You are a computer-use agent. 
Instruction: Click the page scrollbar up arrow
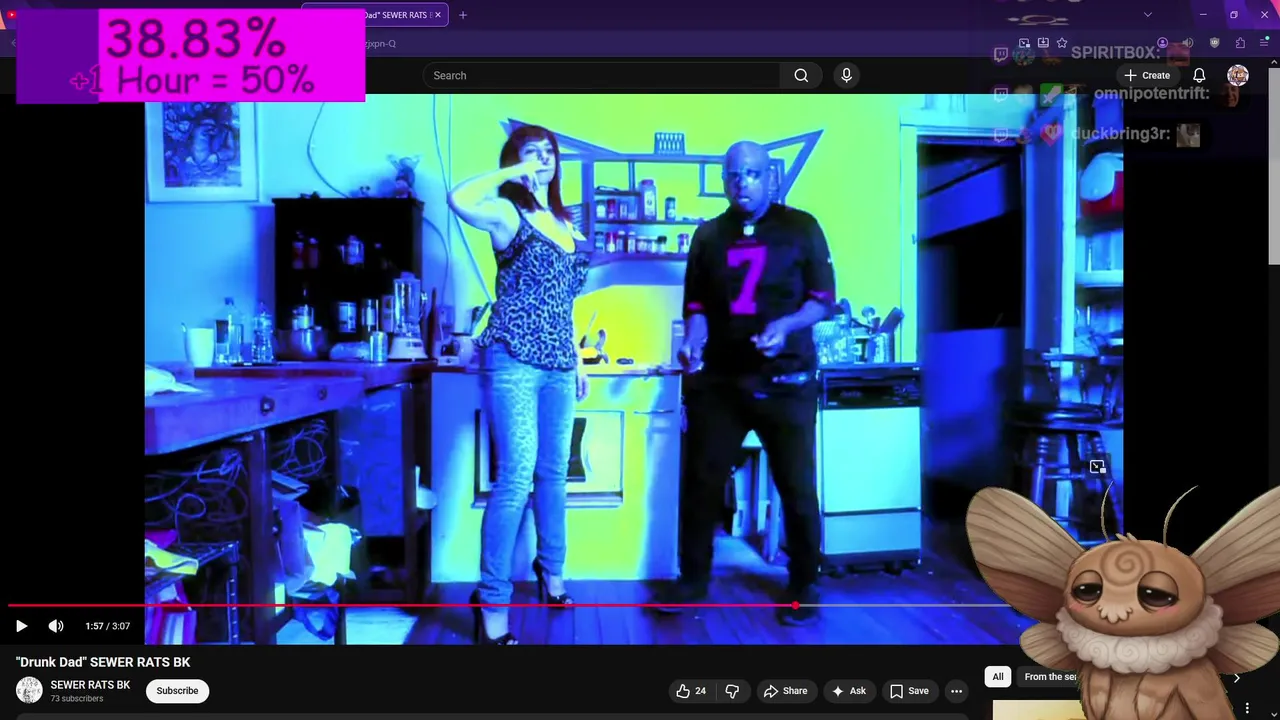1274,64
